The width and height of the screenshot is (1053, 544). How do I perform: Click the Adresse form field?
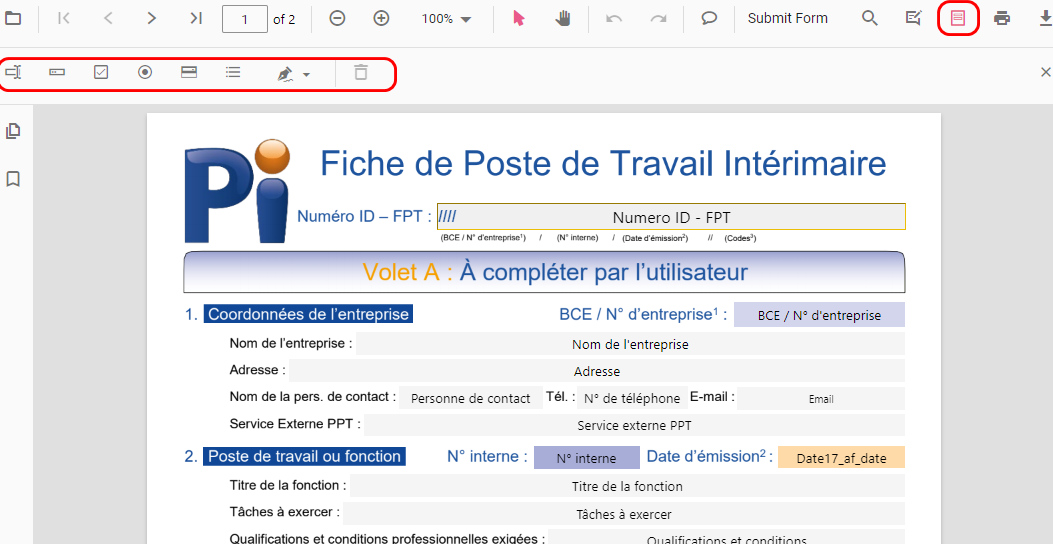coord(596,371)
